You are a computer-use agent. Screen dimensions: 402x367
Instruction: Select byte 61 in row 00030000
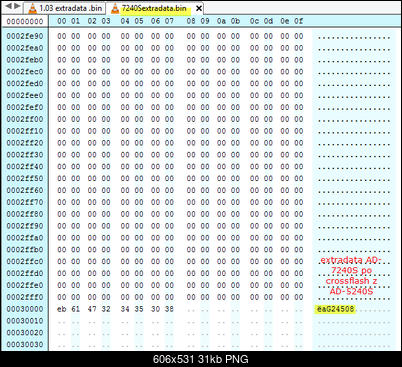pos(76,309)
